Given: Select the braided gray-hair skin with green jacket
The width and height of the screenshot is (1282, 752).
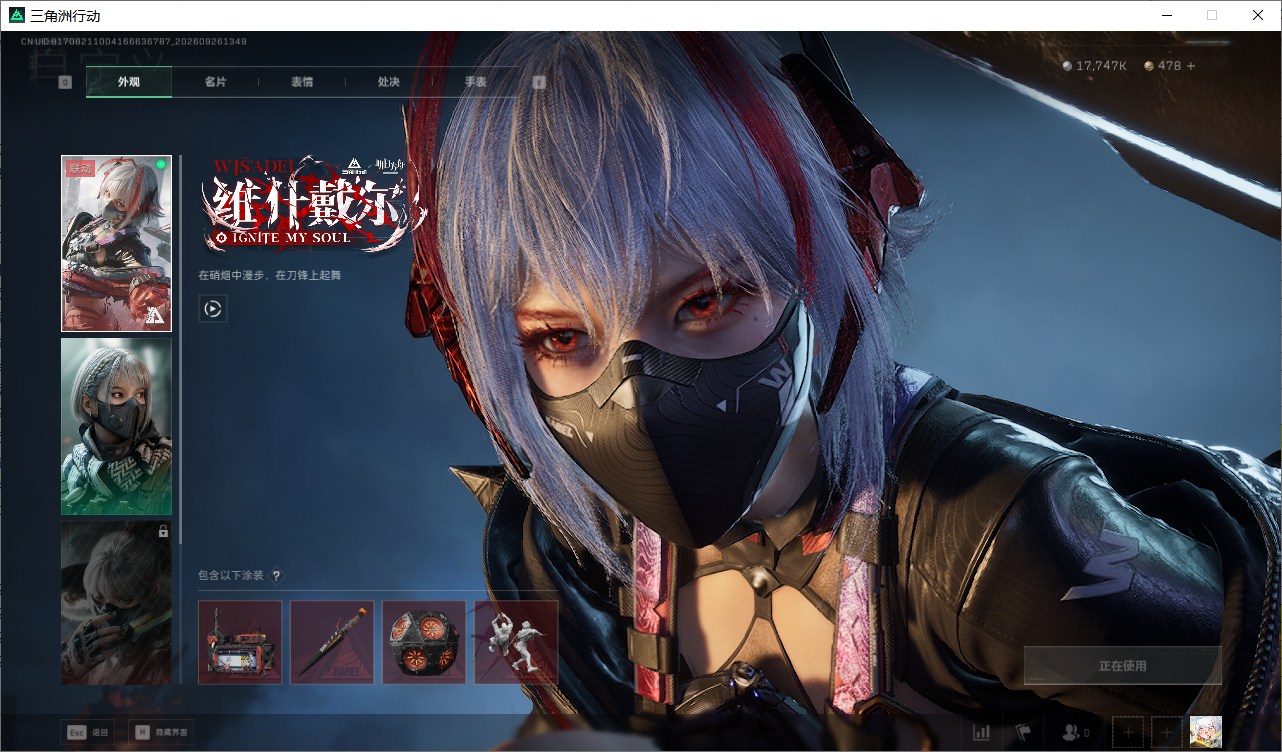Looking at the screenshot, I should click(x=116, y=426).
